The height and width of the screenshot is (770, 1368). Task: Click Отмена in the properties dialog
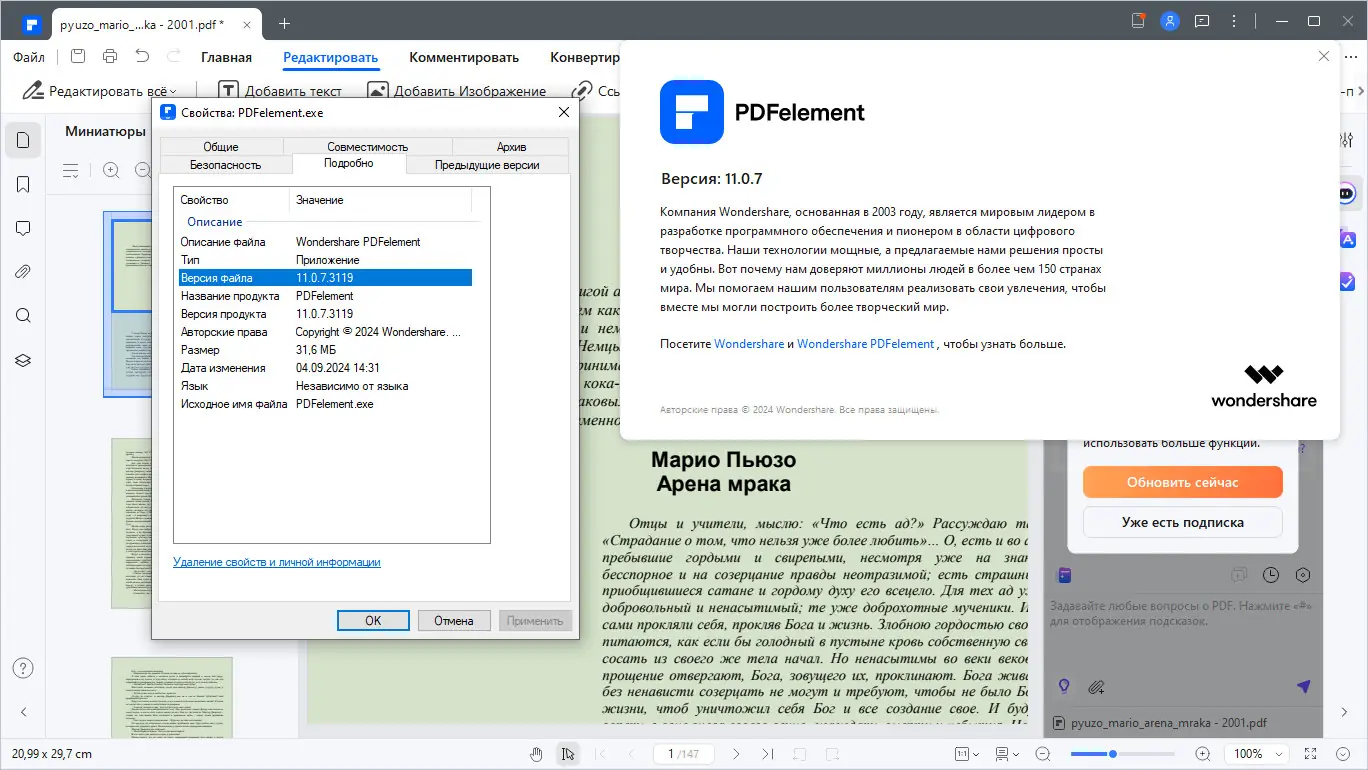[x=454, y=620]
